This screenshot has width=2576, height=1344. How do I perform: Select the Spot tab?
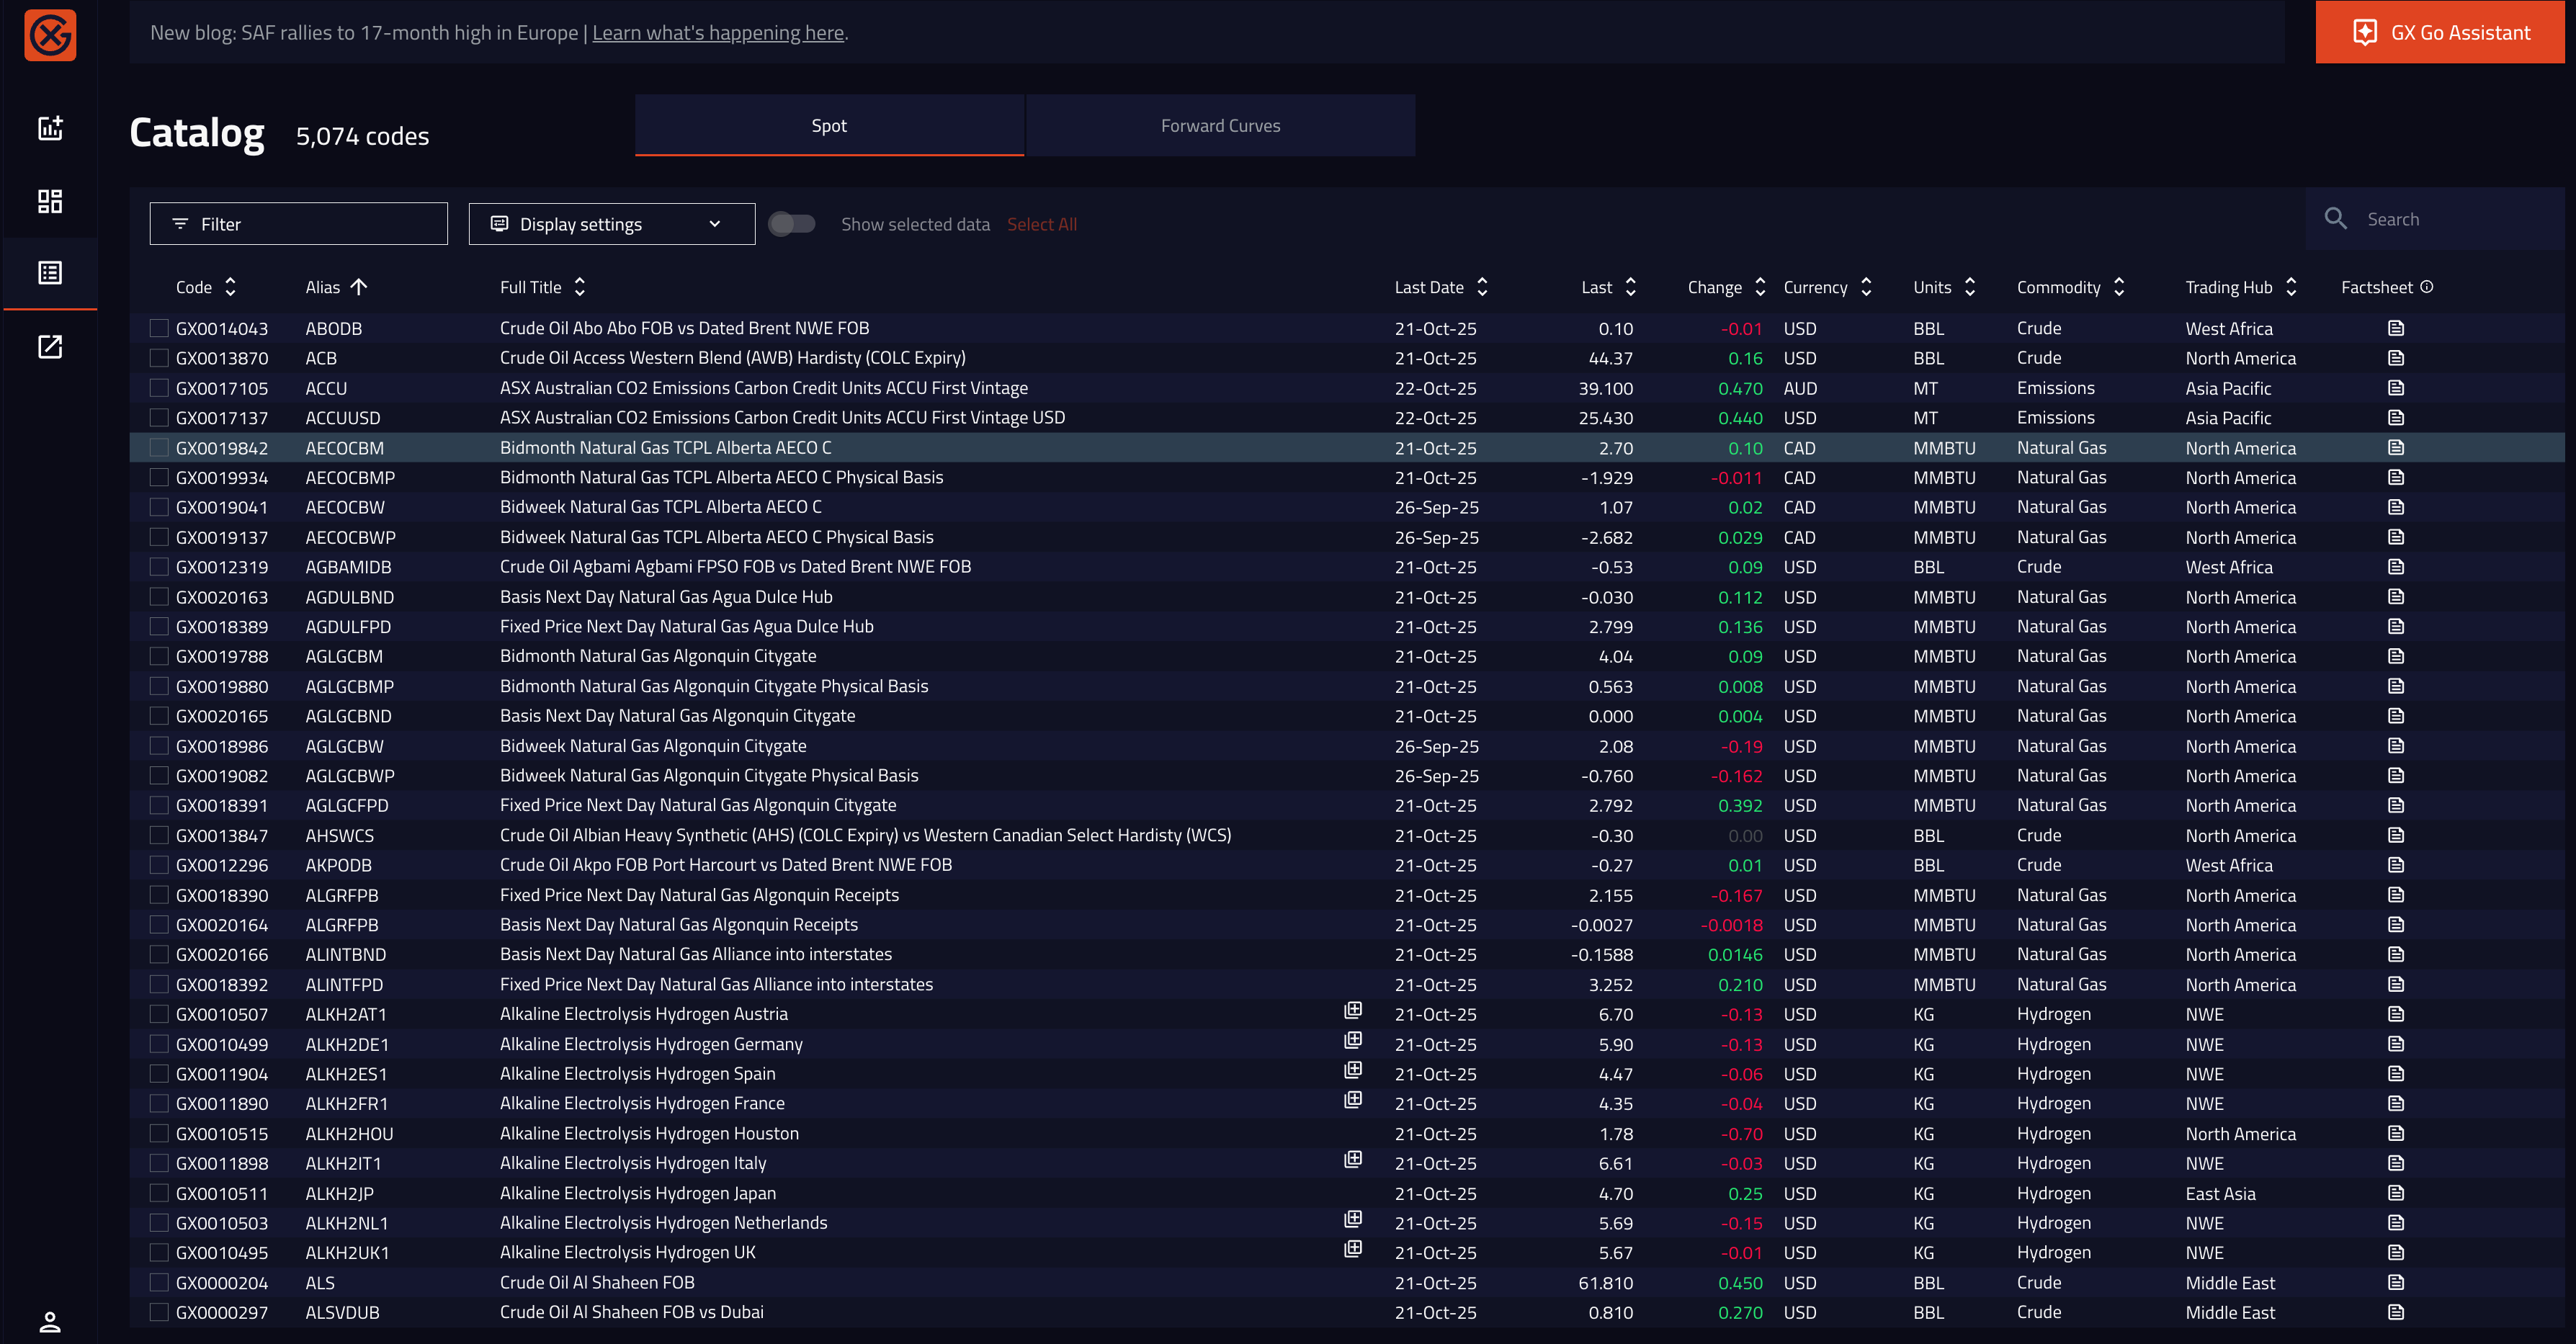(x=828, y=126)
